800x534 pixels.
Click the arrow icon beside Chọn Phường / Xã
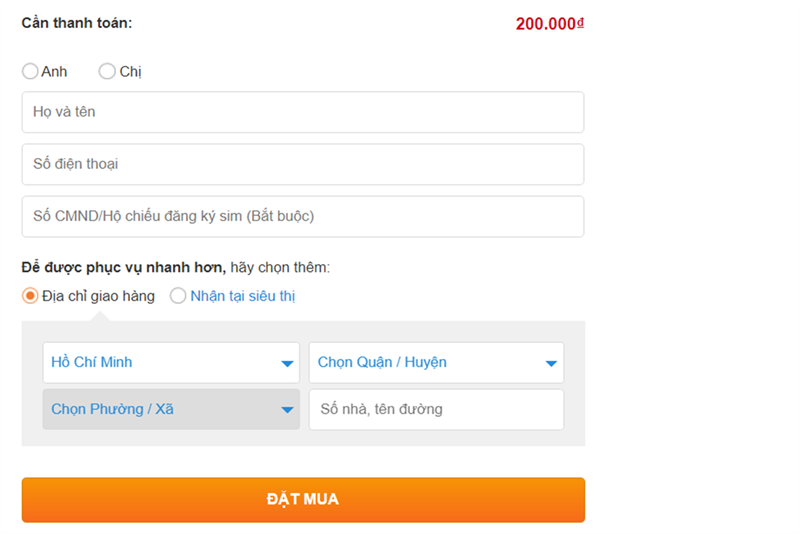pos(287,410)
